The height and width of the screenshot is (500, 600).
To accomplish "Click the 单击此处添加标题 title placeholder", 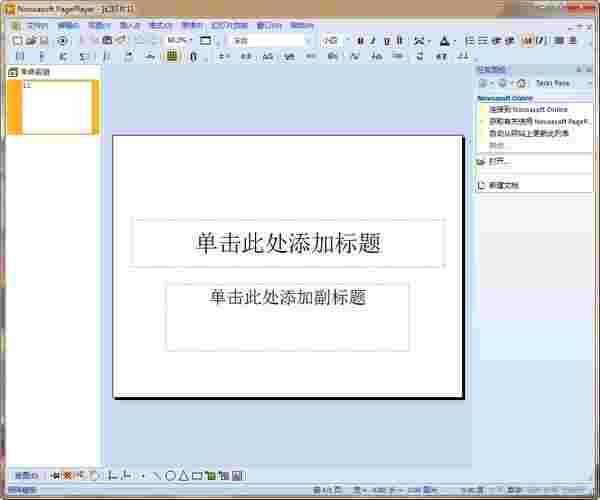I will (288, 243).
